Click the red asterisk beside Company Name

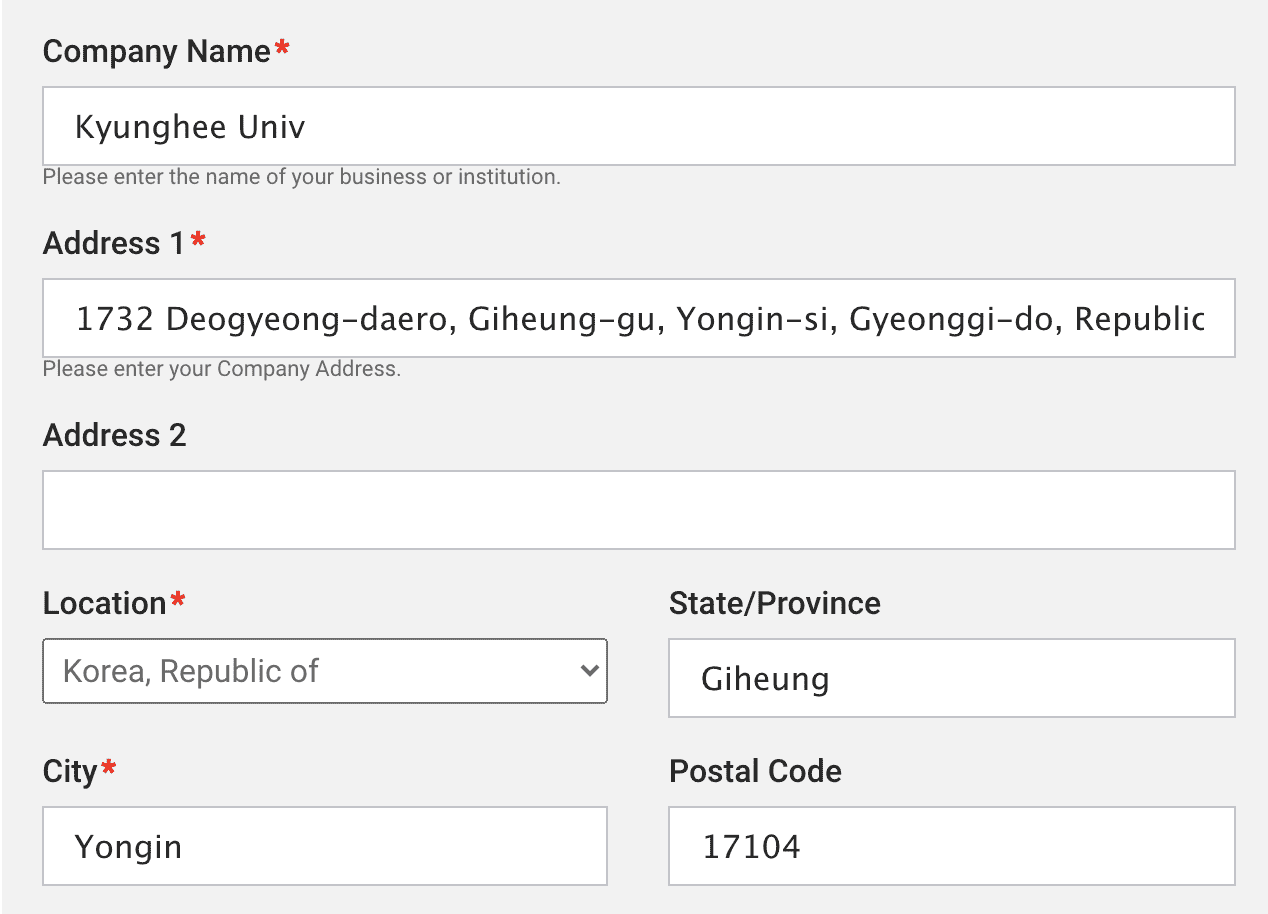(282, 50)
